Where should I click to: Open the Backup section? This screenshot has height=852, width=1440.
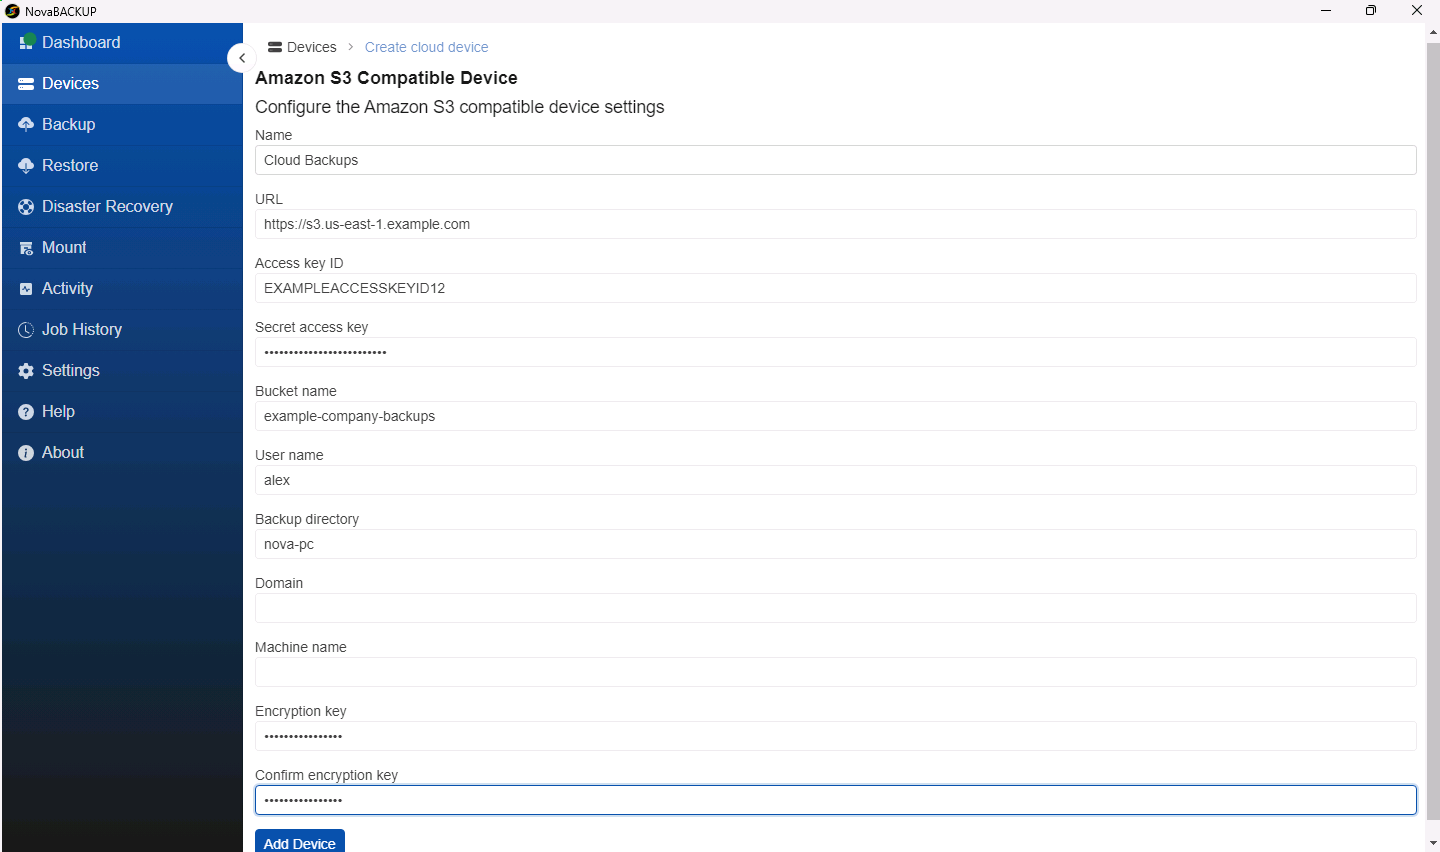[x=122, y=125]
